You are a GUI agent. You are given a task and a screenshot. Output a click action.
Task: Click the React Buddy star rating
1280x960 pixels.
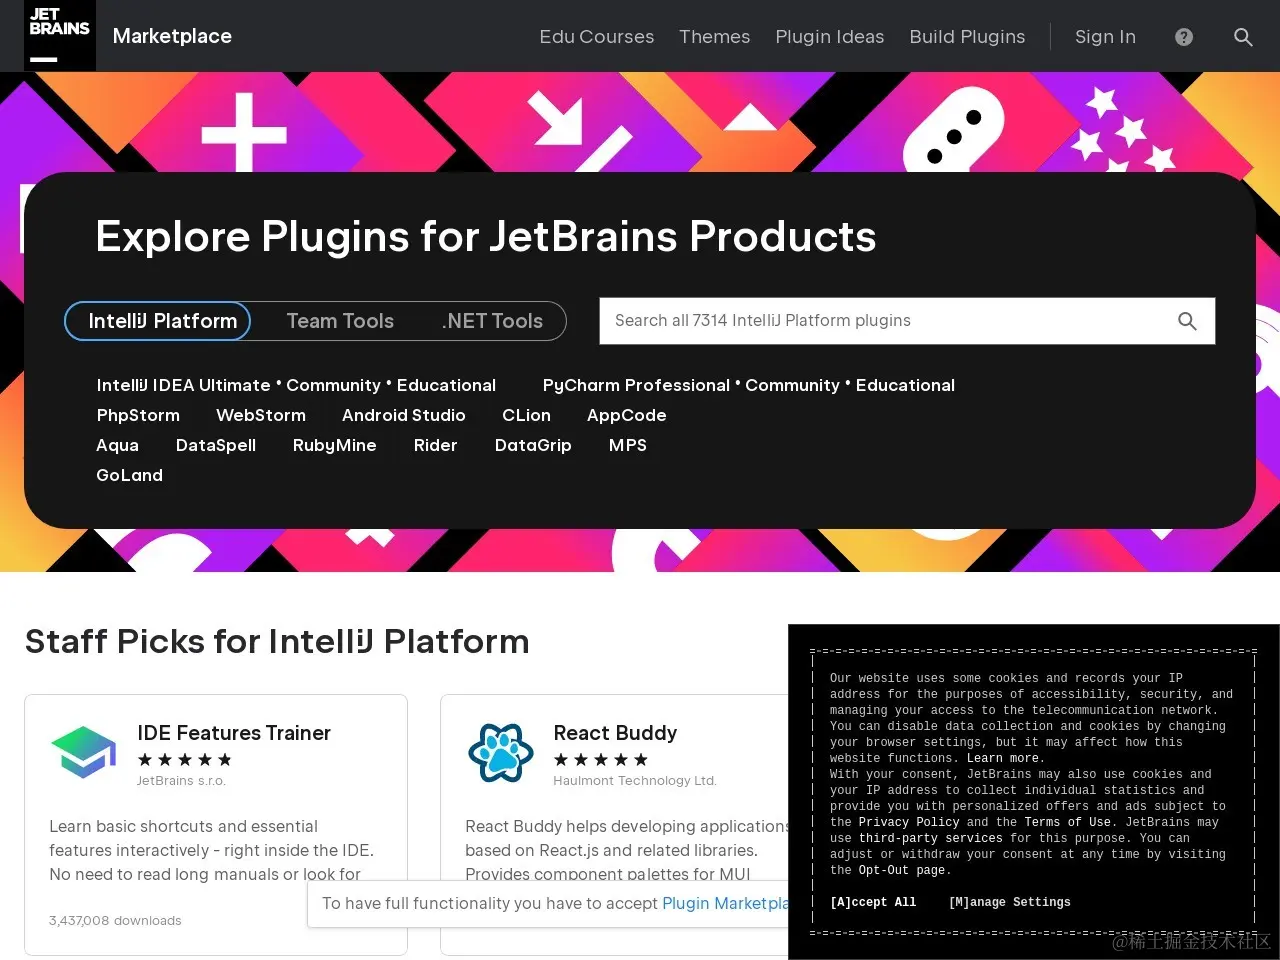click(x=600, y=760)
